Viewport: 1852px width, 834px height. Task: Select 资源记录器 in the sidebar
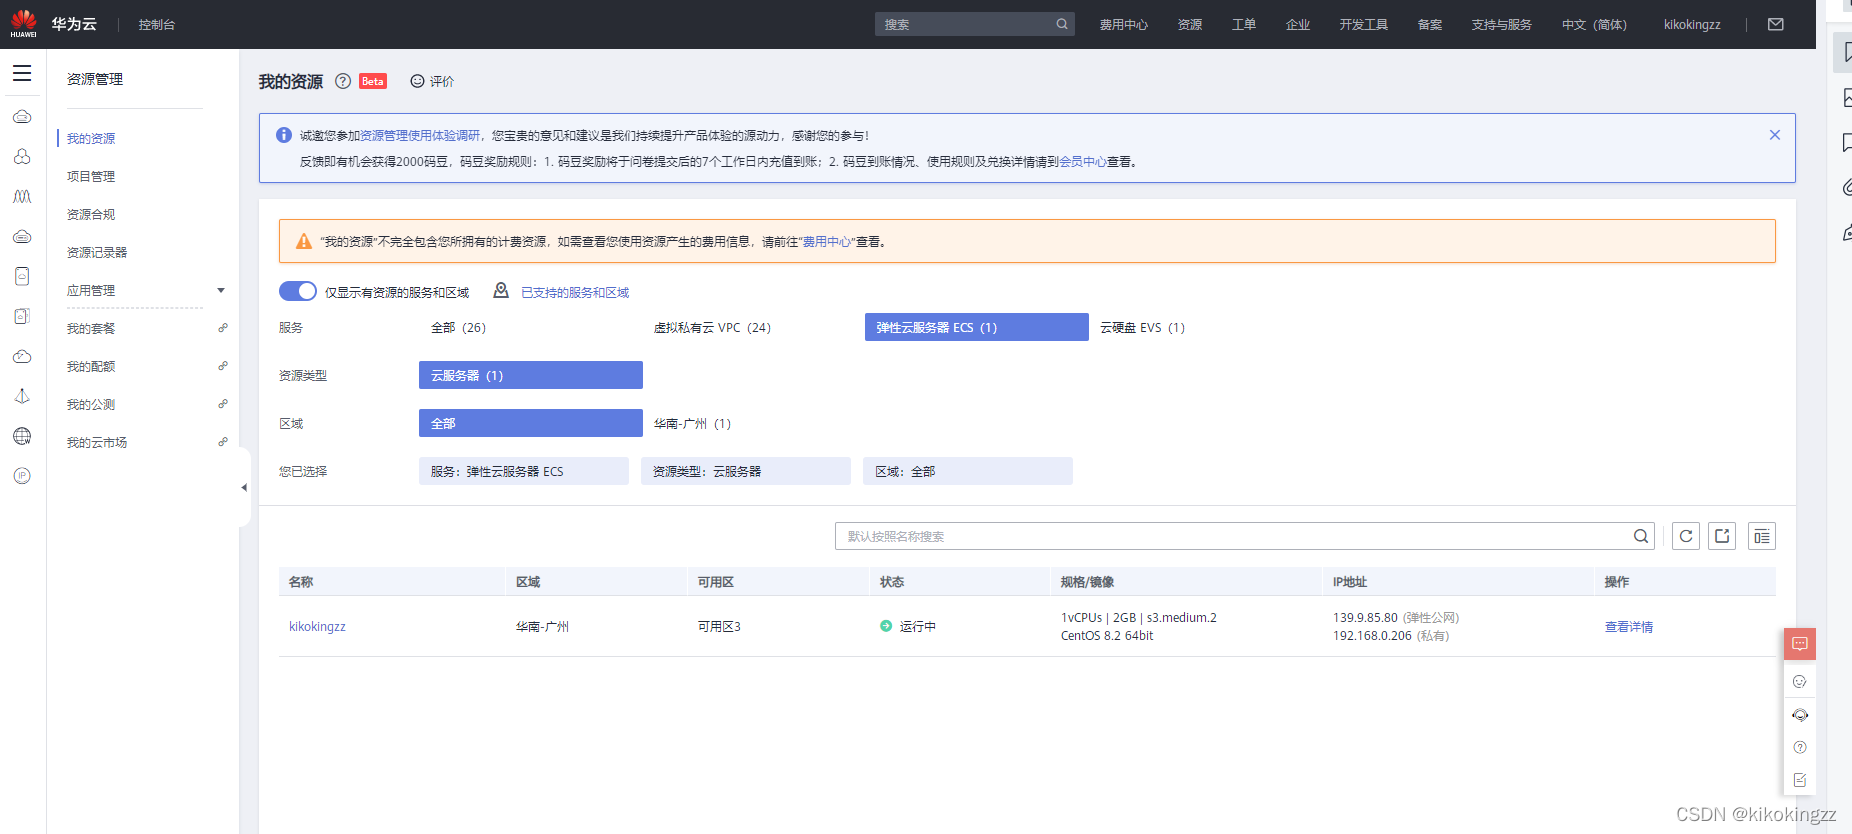pyautogui.click(x=97, y=252)
